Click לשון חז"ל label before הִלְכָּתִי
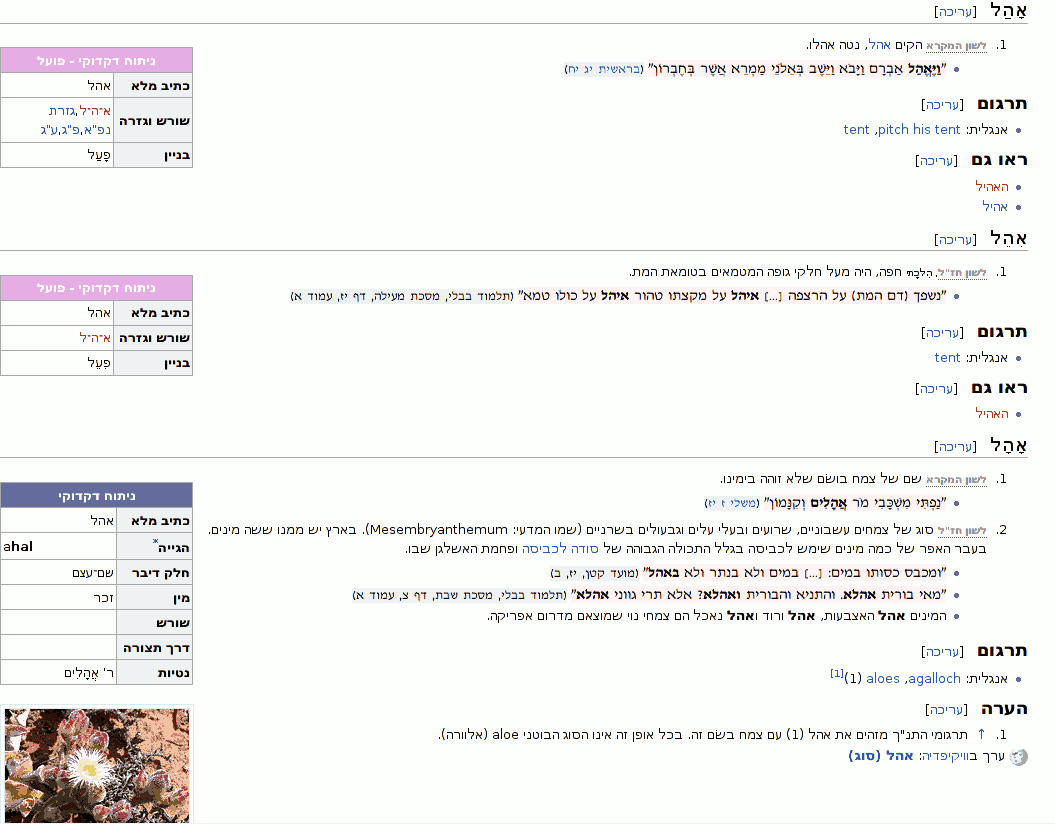Screen dimensions: 1055x824 [962, 273]
